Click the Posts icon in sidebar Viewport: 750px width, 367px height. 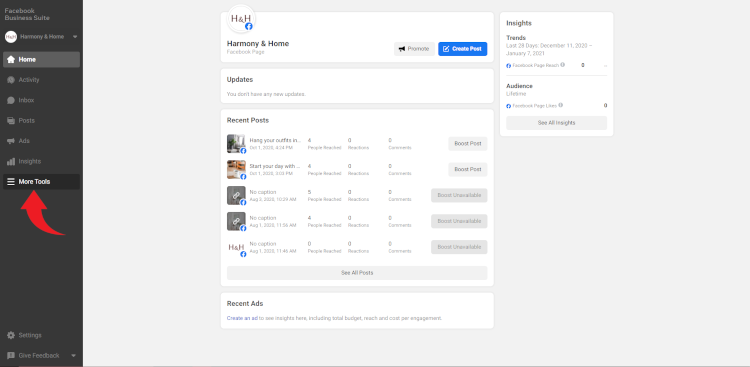(11, 121)
